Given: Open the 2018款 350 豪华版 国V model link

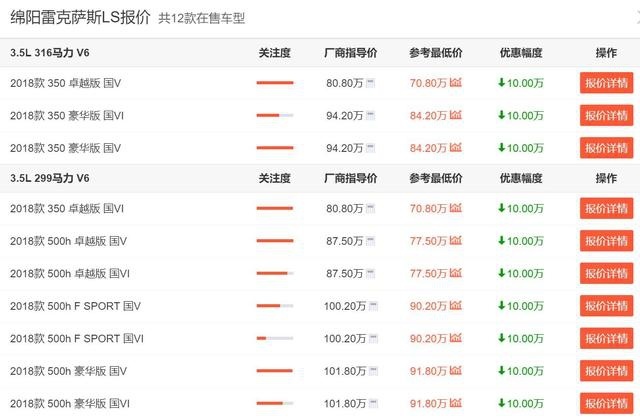Looking at the screenshot, I should [66, 148].
